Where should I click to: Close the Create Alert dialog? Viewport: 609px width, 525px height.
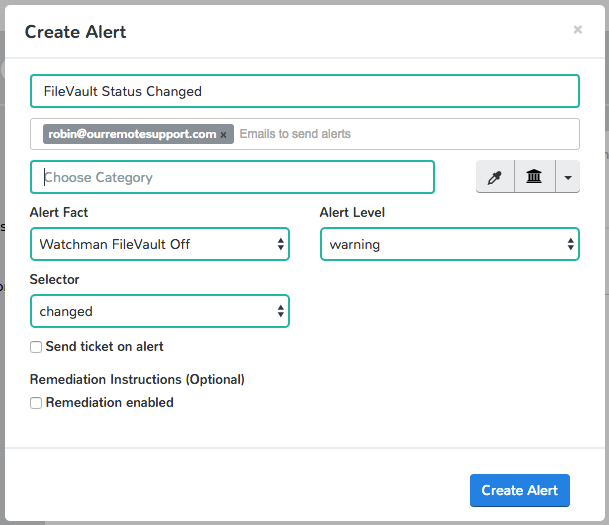click(x=578, y=30)
